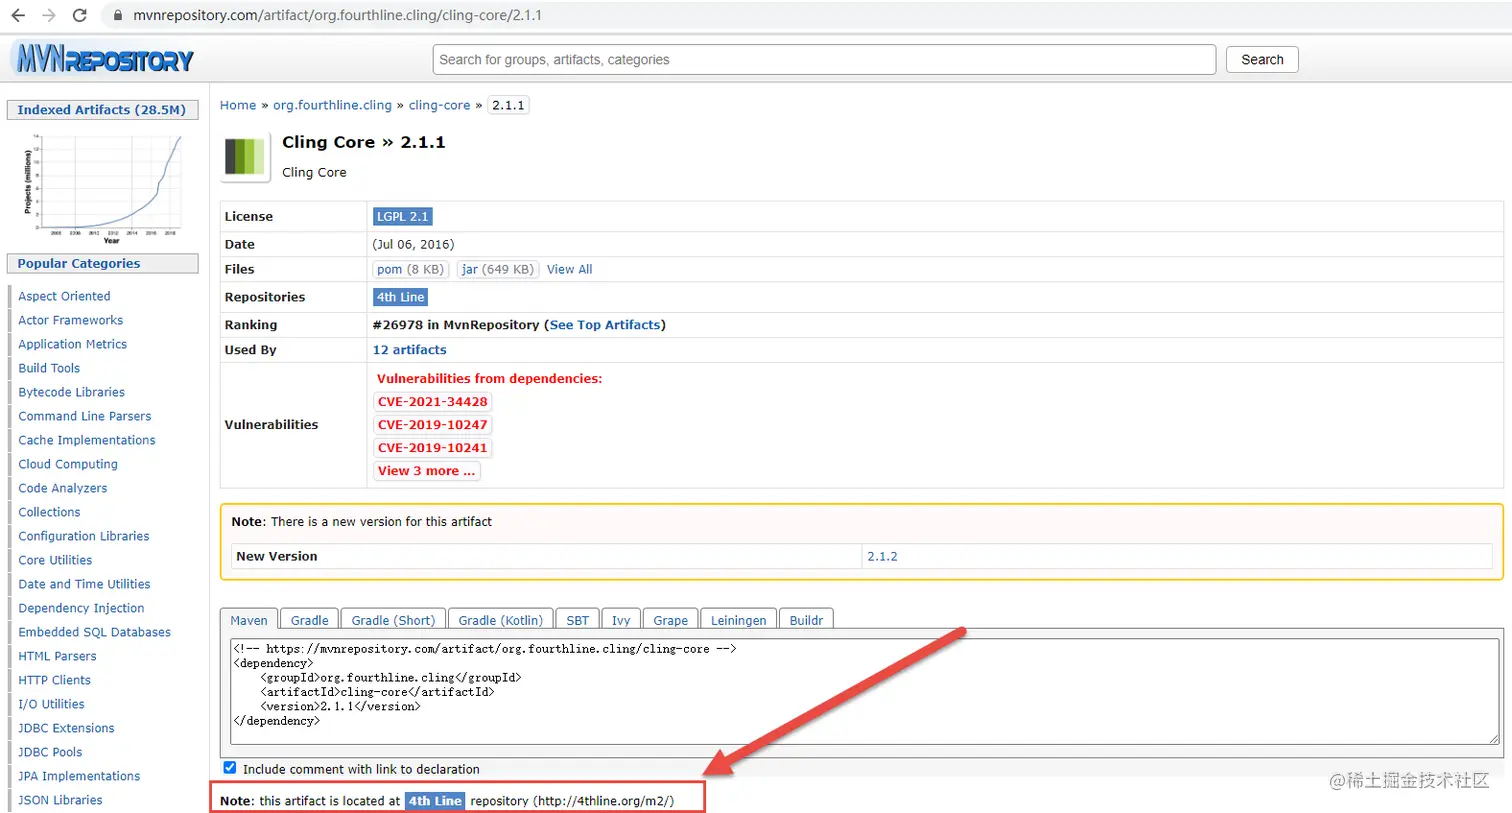The height and width of the screenshot is (813, 1512).
Task: Open org.fourthline.cling breadcrumb link
Action: (x=332, y=105)
